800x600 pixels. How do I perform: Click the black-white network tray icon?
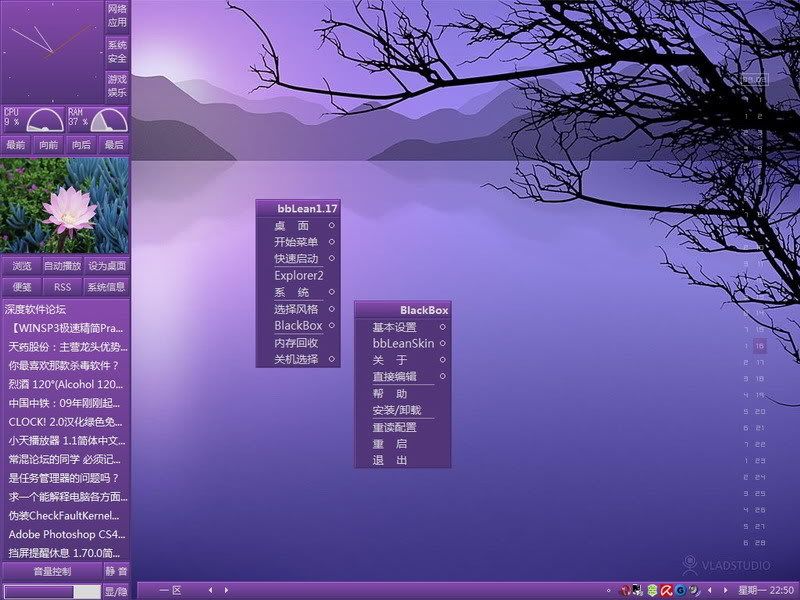(638, 590)
